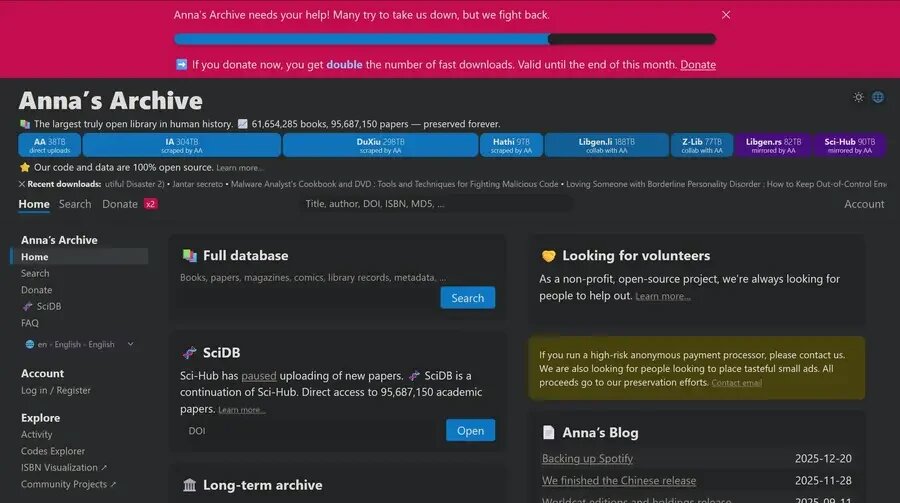The width and height of the screenshot is (900, 503).
Task: Click the document icon beside Anna's Blog
Action: pyautogui.click(x=549, y=432)
